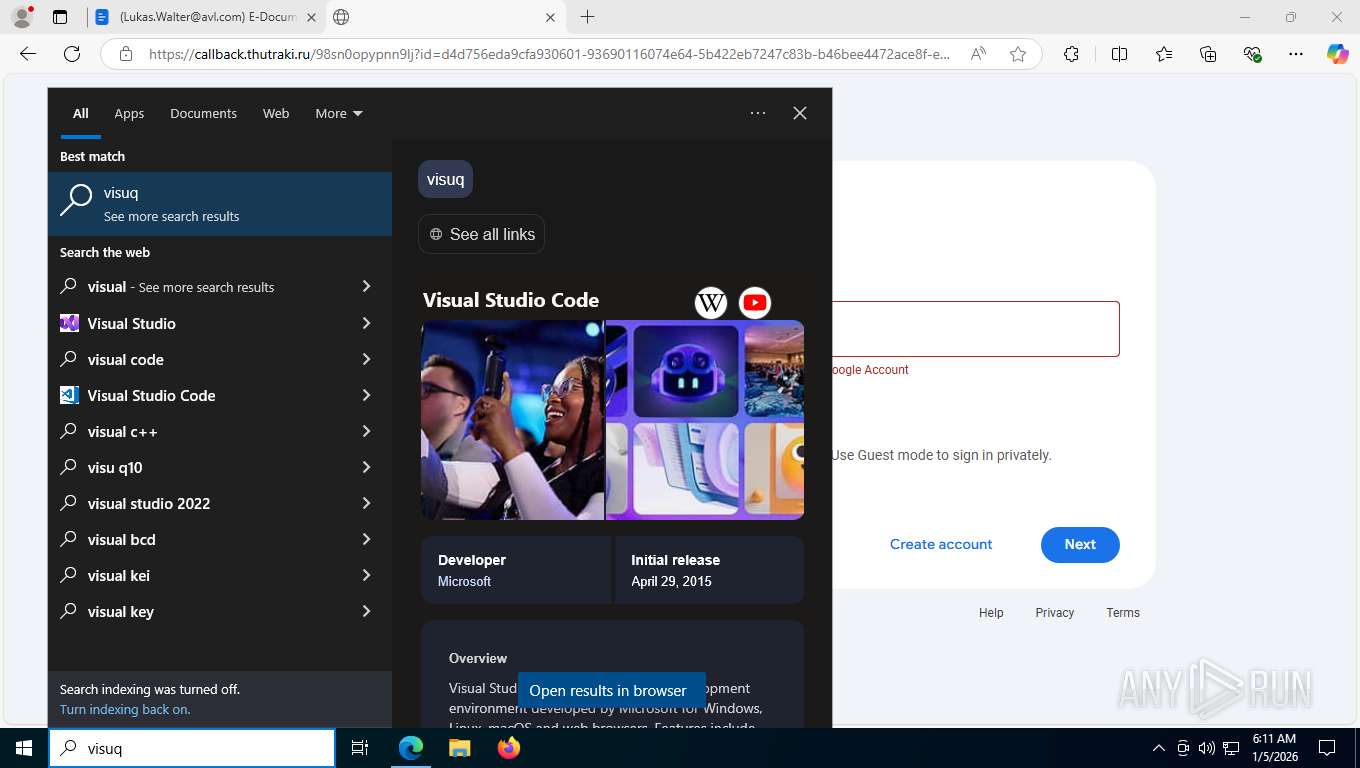Select the Web search tab
The height and width of the screenshot is (768, 1360).
276,113
